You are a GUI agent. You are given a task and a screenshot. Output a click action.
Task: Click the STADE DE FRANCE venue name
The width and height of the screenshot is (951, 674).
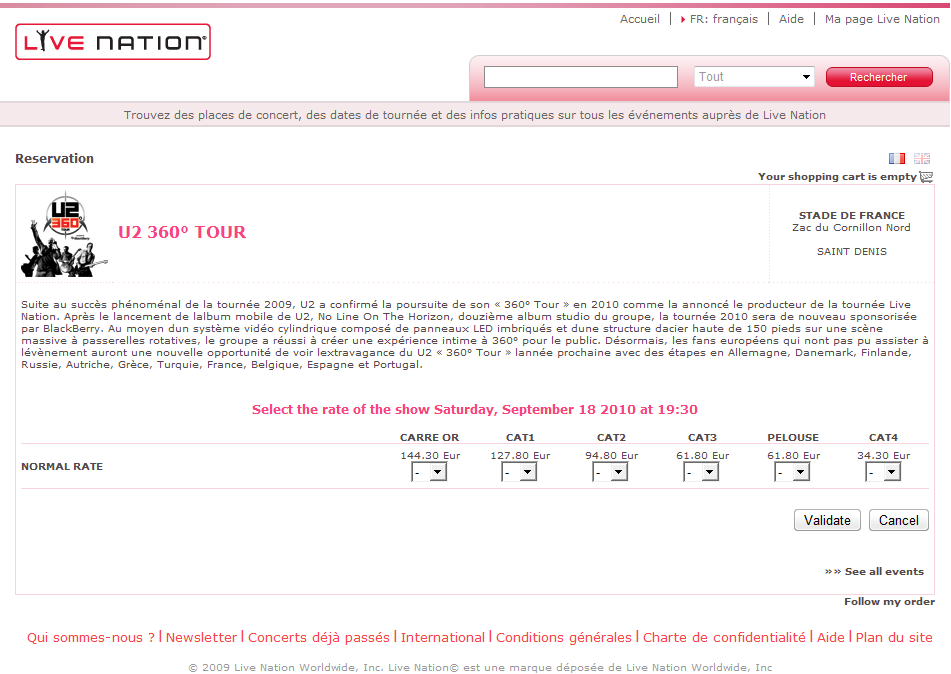(x=852, y=215)
